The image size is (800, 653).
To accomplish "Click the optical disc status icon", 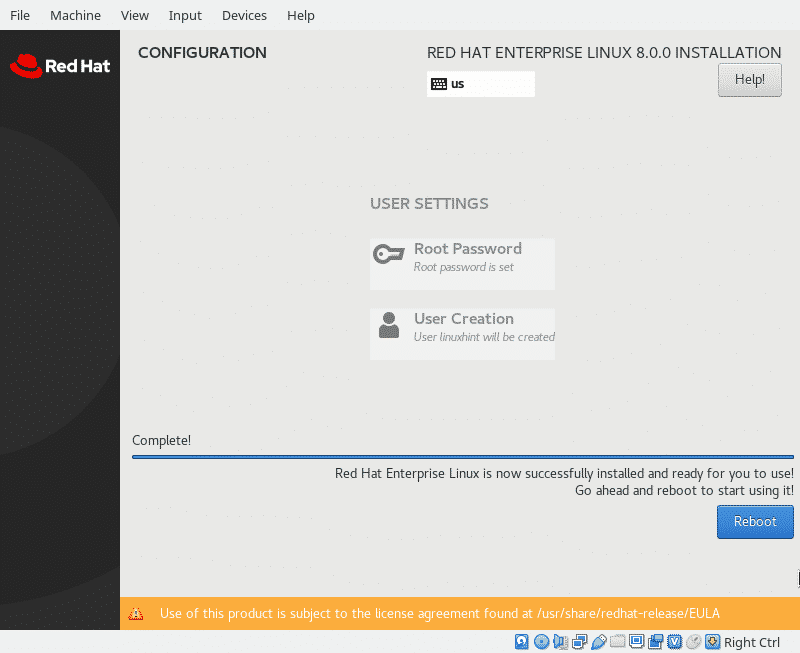I will click(x=541, y=641).
